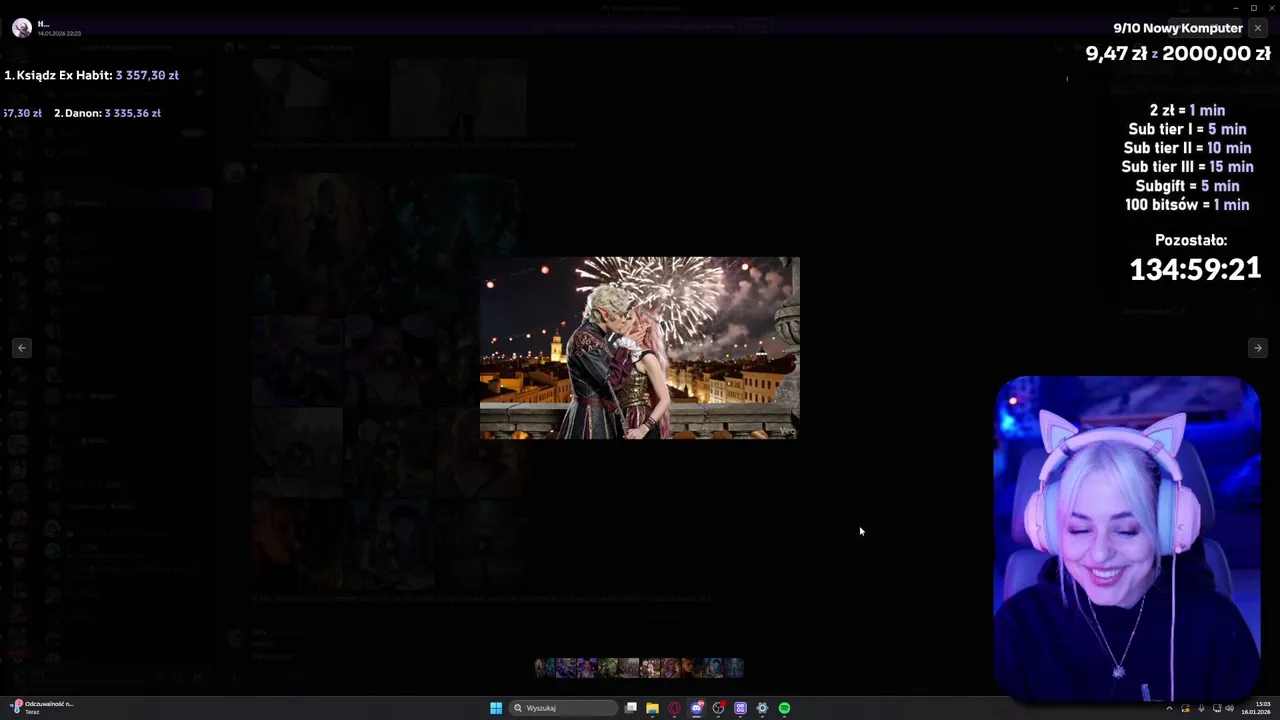Expand the hidden system tray icons chevron
Image resolution: width=1280 pixels, height=720 pixels.
[1169, 708]
